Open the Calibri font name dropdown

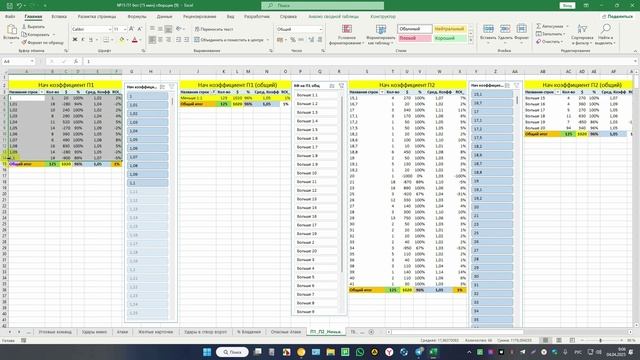point(110,29)
